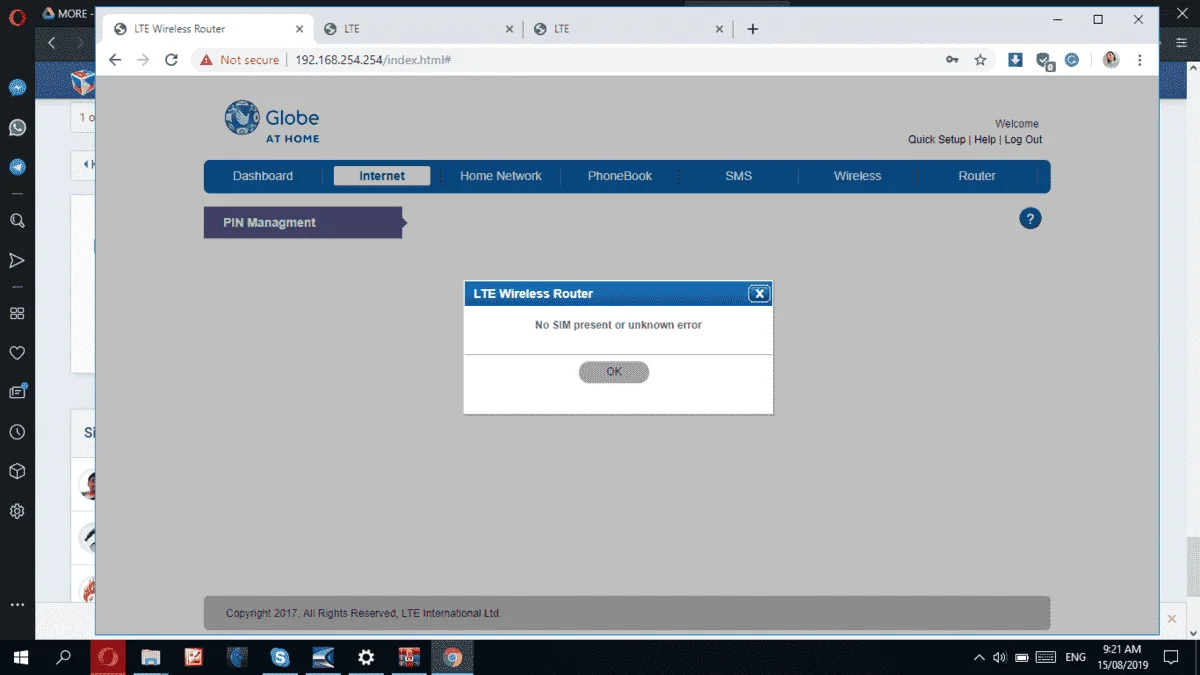Select PIN Managment side menu item
The image size is (1200, 675).
[303, 223]
